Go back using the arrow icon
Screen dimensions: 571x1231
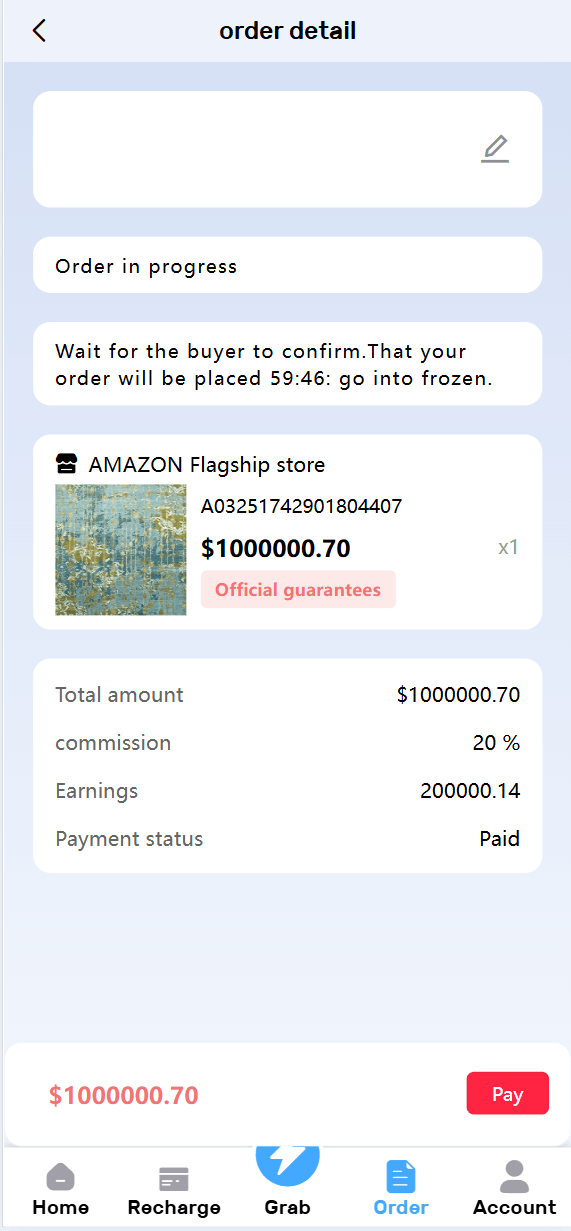coord(39,31)
